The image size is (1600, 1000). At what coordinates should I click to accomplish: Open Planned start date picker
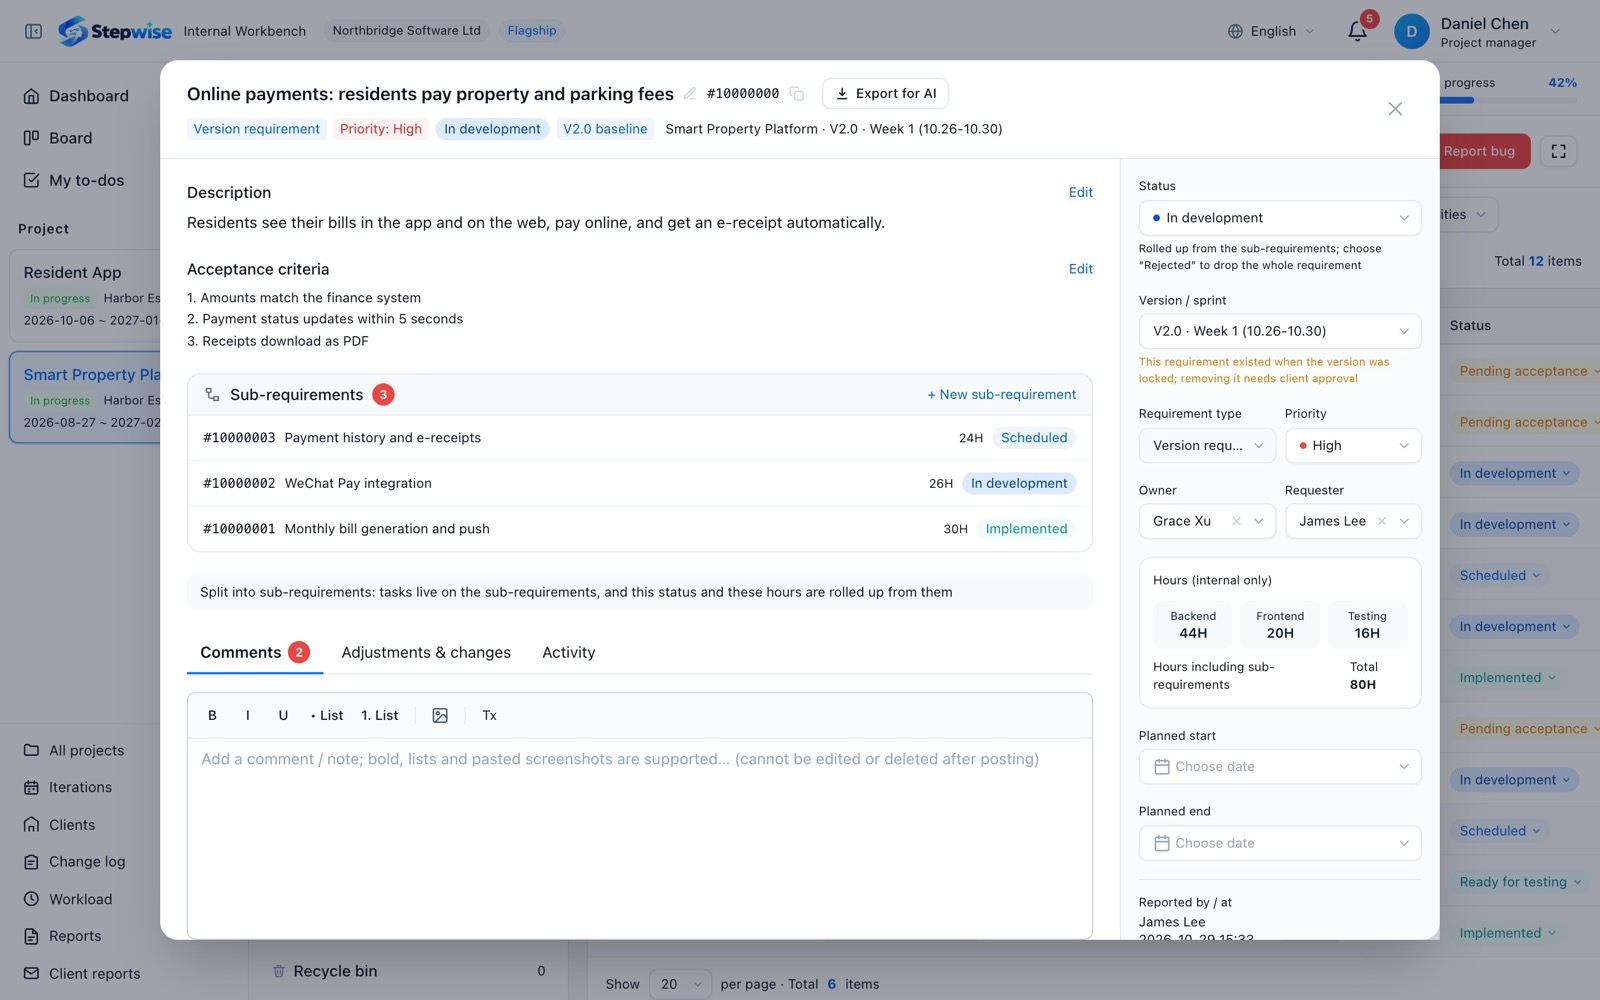click(x=1280, y=767)
